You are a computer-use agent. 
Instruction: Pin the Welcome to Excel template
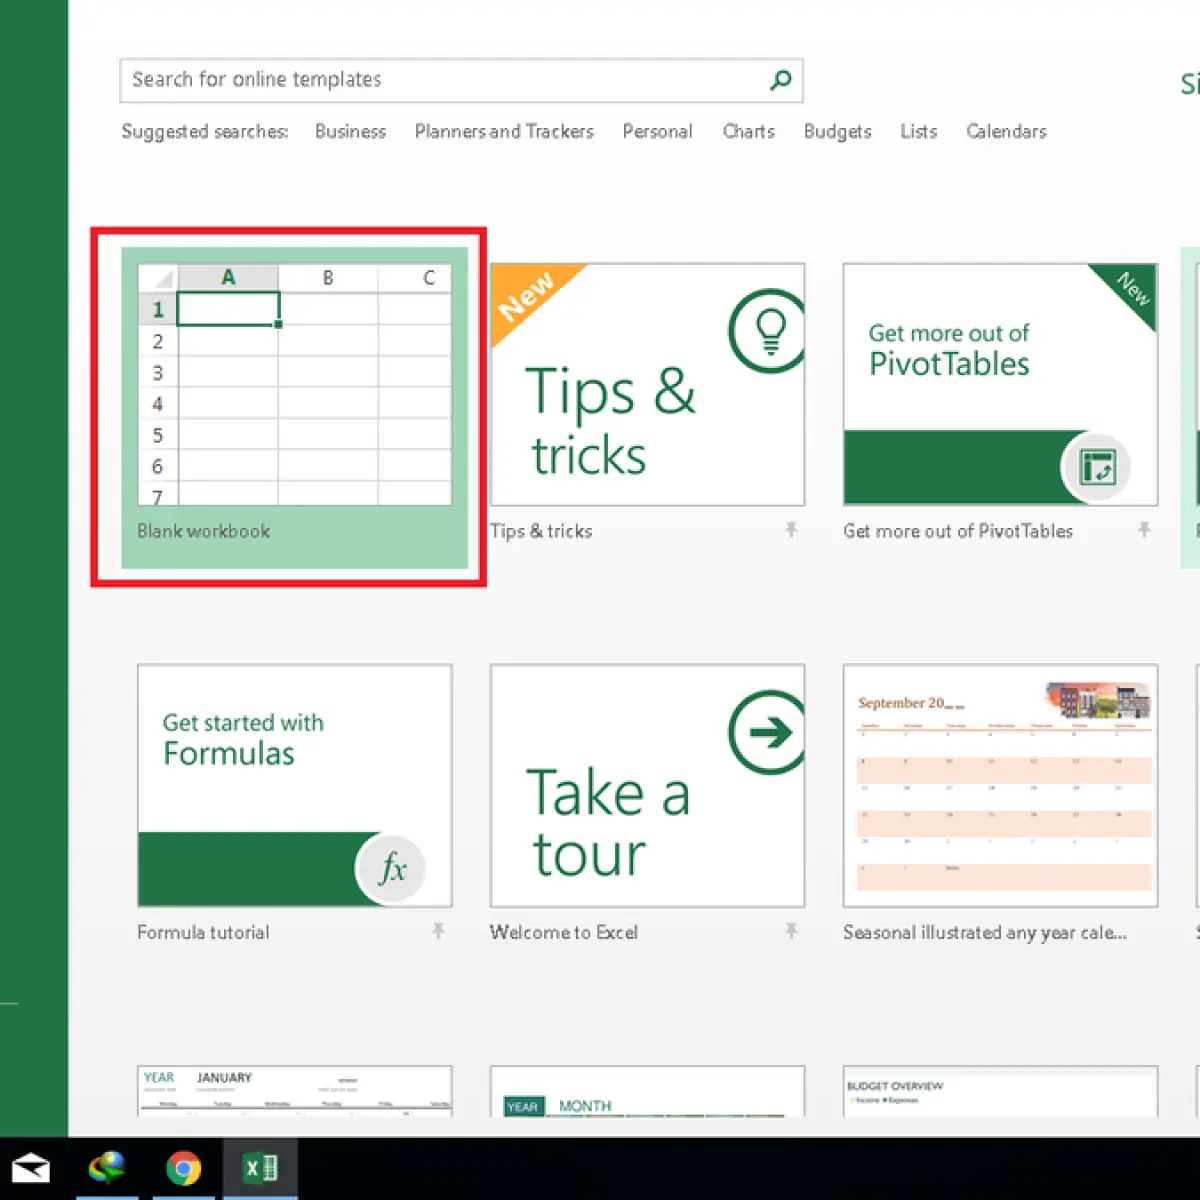click(x=791, y=932)
